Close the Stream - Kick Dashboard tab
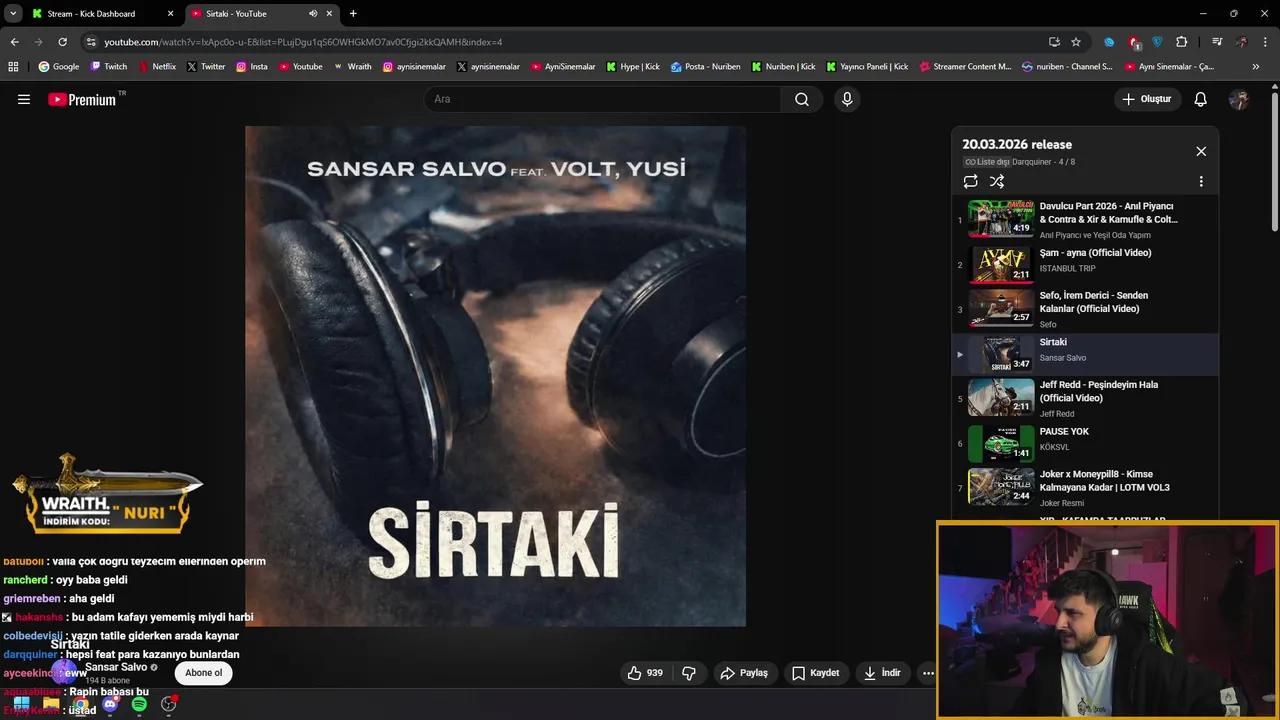This screenshot has width=1280, height=720. 170,14
